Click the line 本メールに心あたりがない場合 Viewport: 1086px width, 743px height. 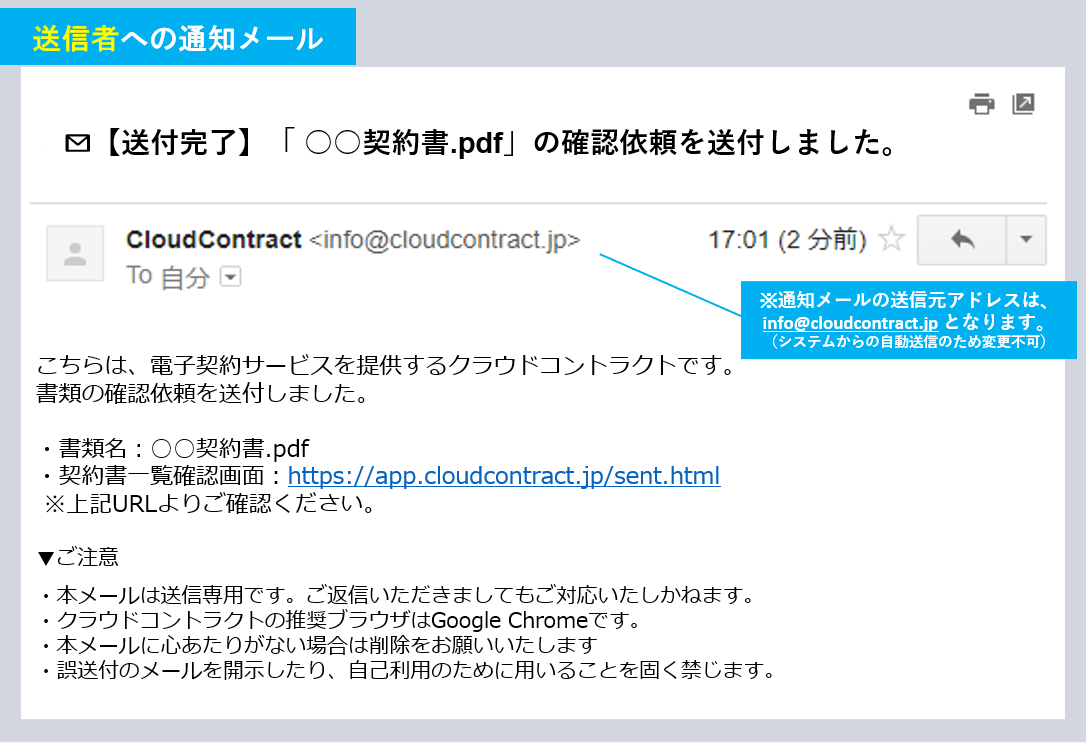click(x=320, y=645)
